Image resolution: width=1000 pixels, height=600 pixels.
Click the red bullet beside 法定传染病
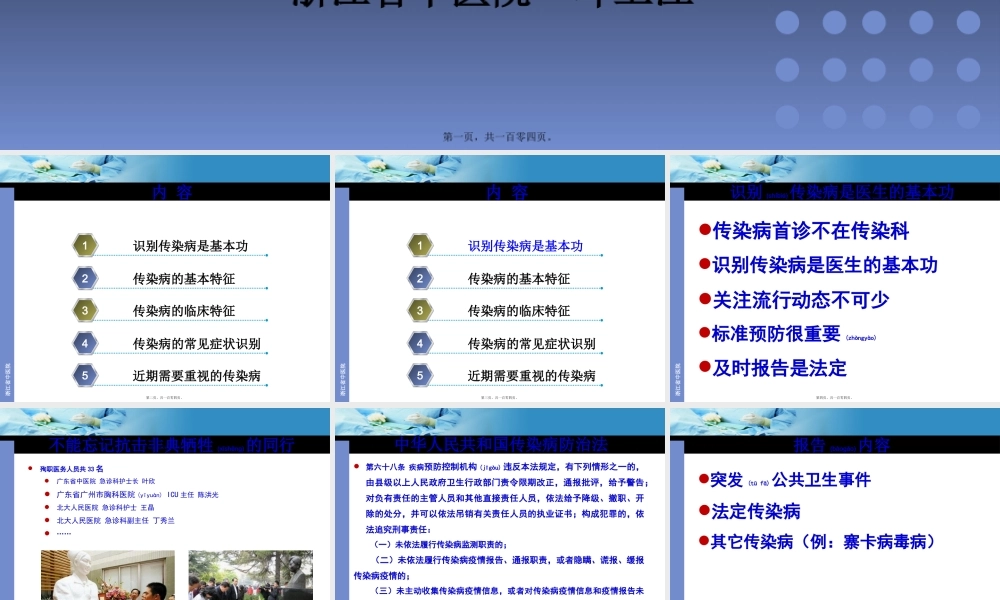click(x=702, y=510)
